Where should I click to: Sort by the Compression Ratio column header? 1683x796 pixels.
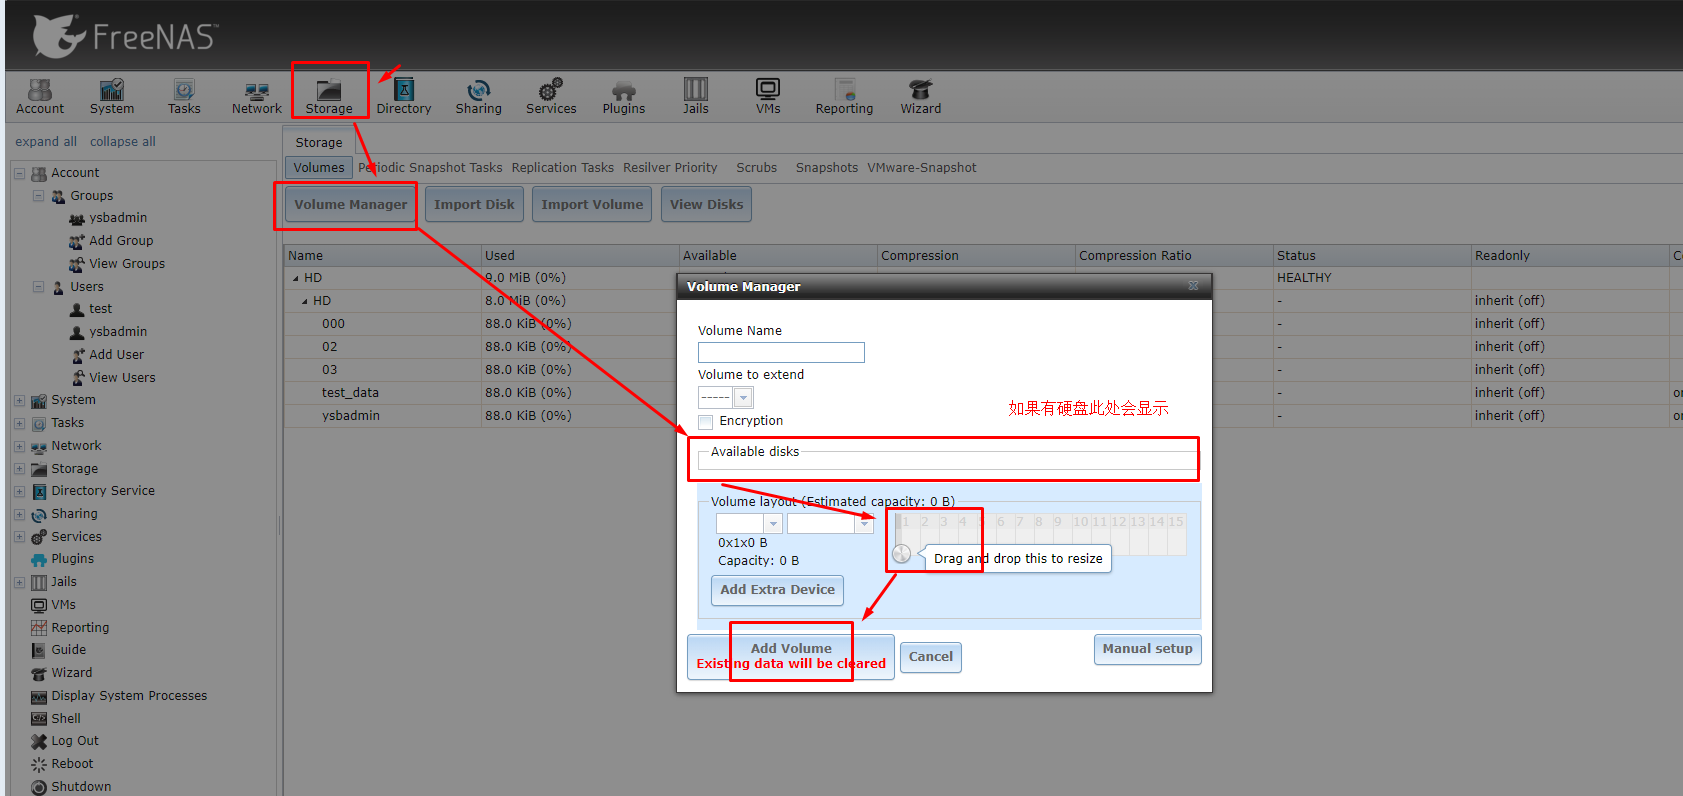(1174, 256)
